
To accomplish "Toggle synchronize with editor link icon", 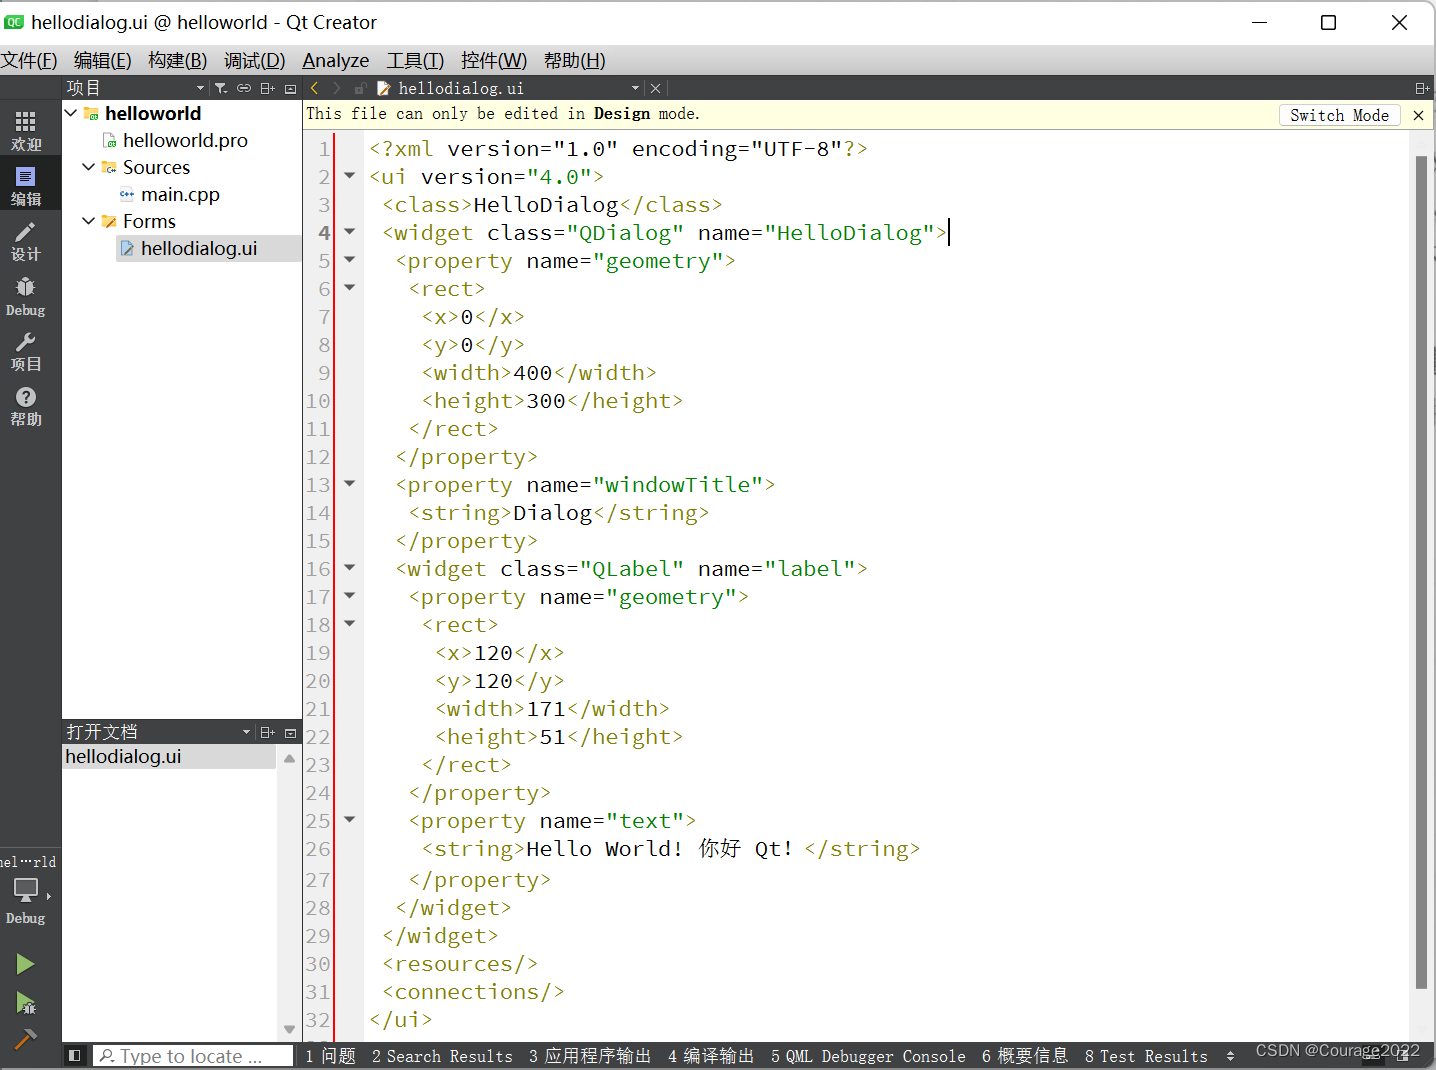I will coord(244,88).
